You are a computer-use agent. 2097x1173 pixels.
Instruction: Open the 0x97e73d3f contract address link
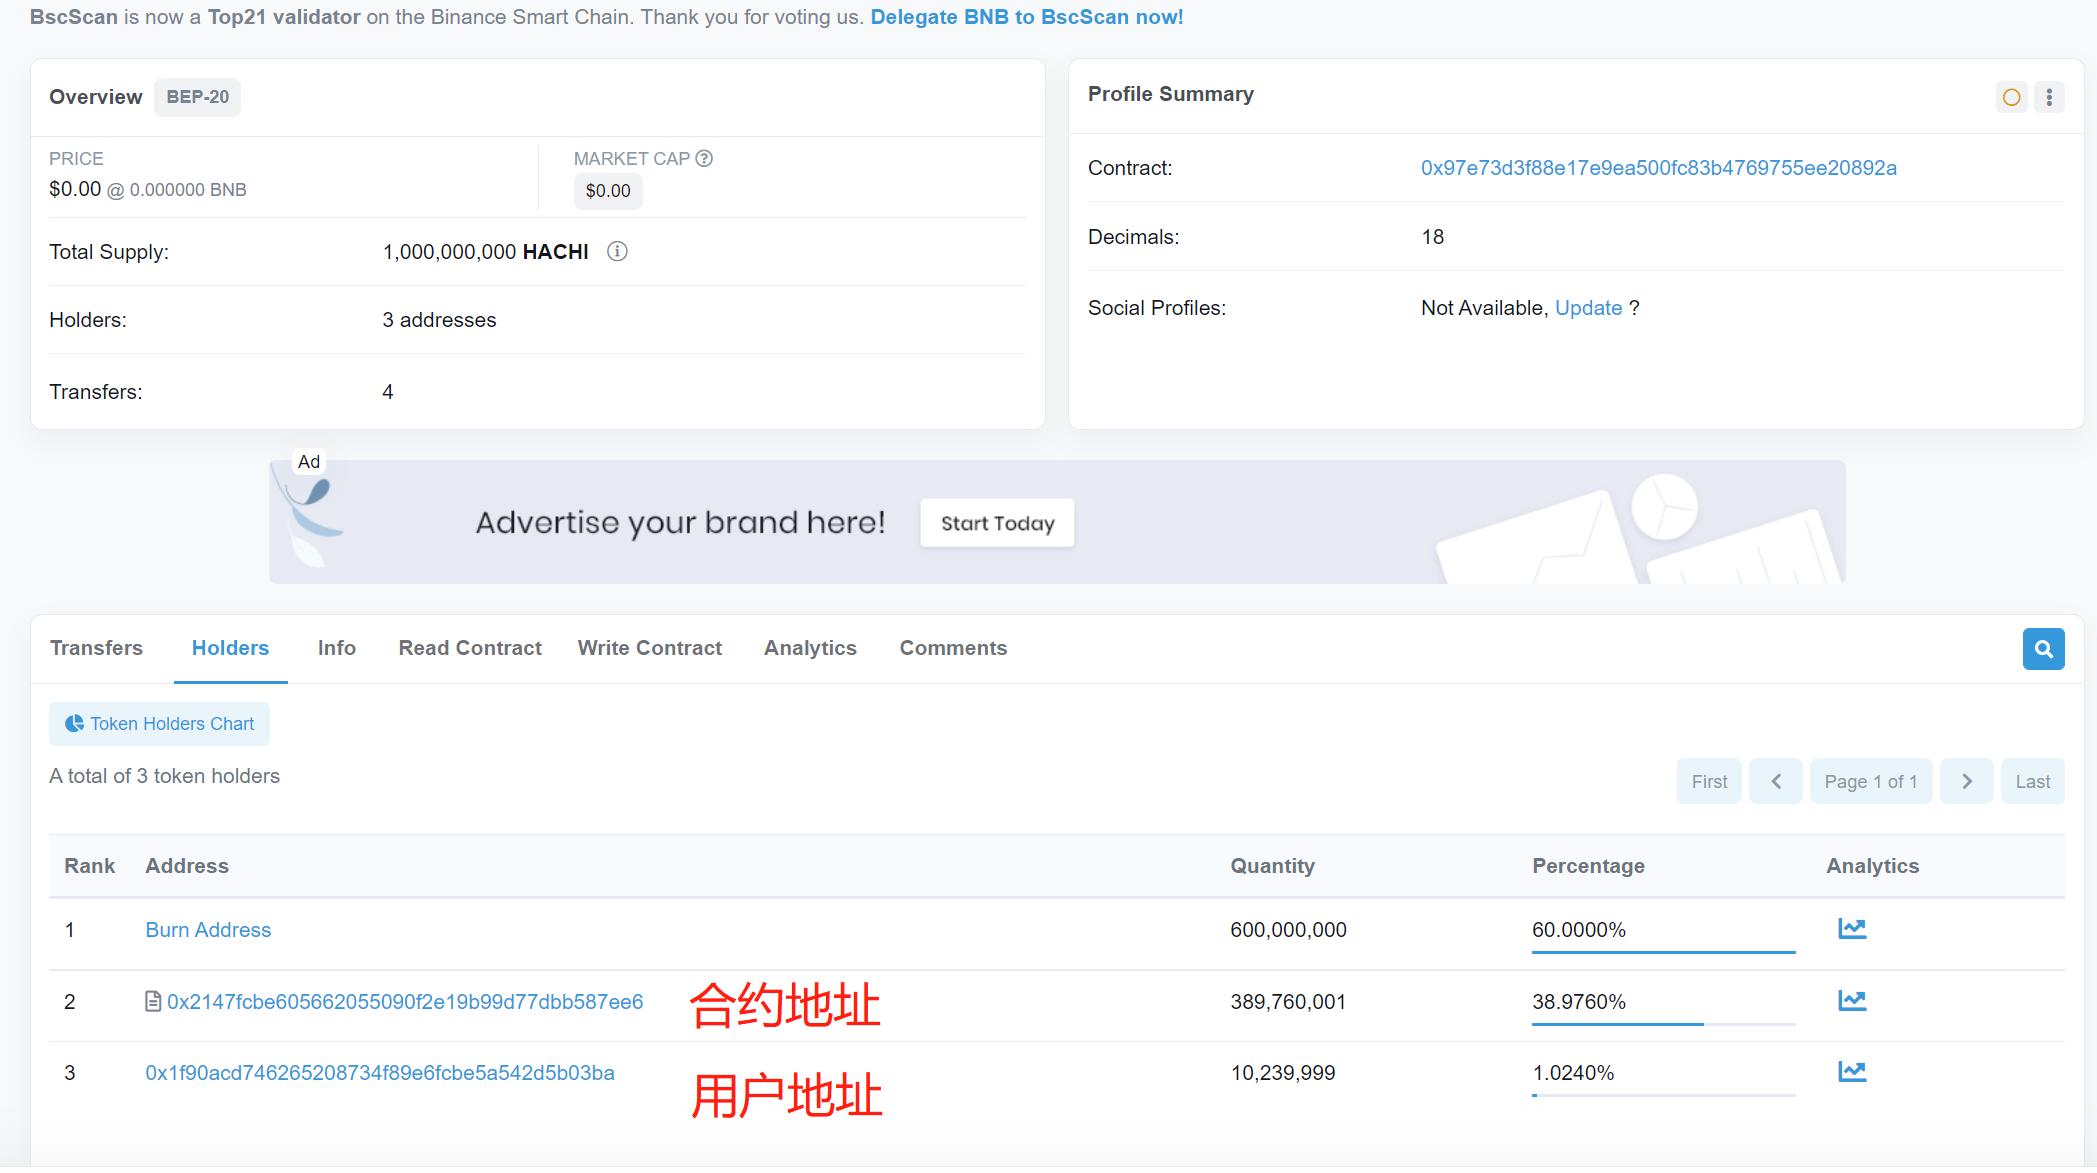[x=1658, y=168]
